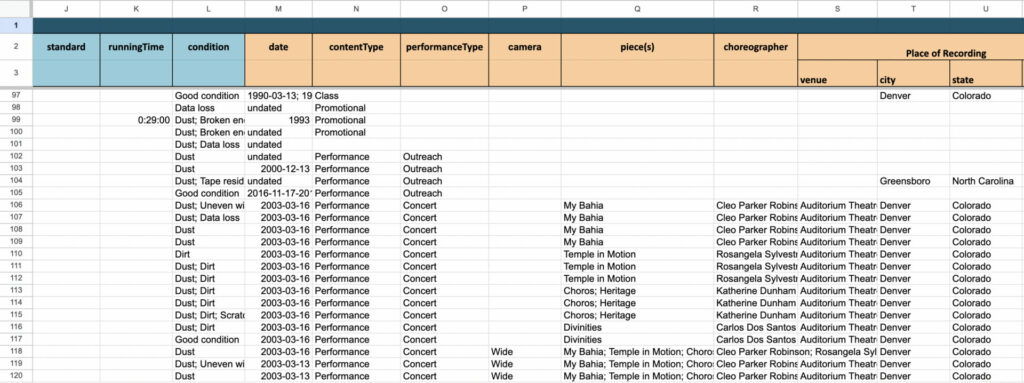Click North Carolina state cell
The height and width of the screenshot is (383, 1024).
tap(985, 181)
